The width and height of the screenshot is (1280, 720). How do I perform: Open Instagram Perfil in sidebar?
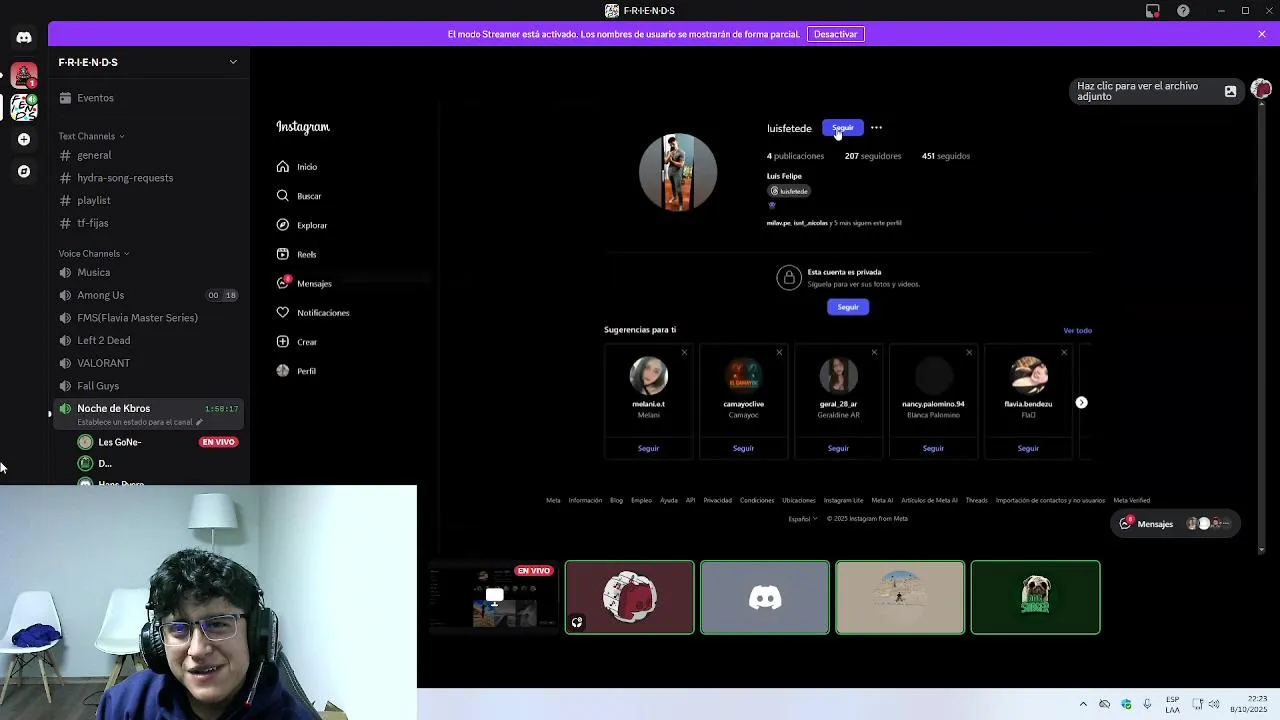click(x=296, y=371)
